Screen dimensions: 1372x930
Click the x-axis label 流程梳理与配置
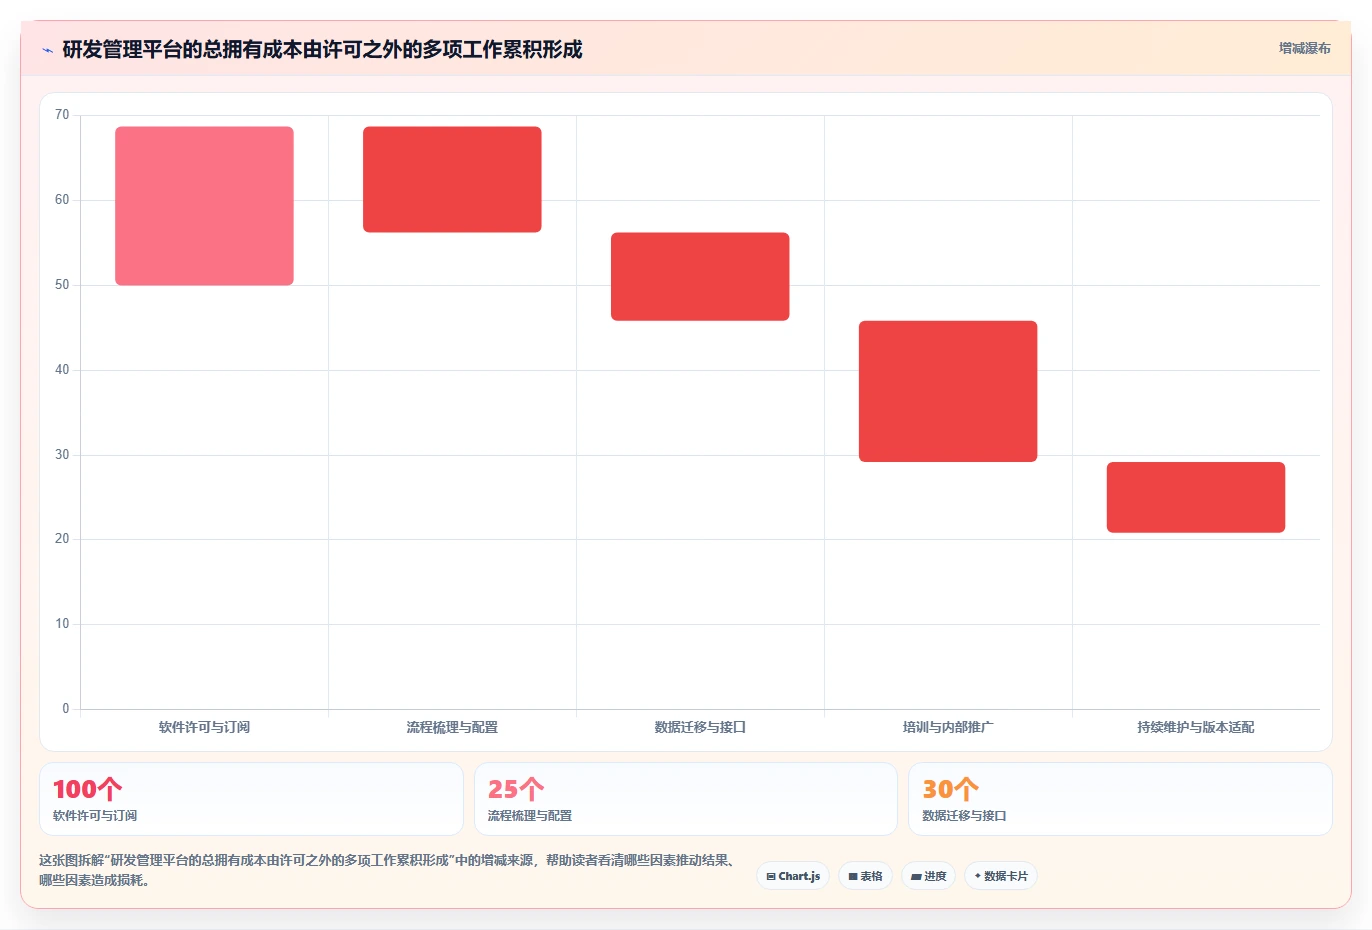coord(452,727)
